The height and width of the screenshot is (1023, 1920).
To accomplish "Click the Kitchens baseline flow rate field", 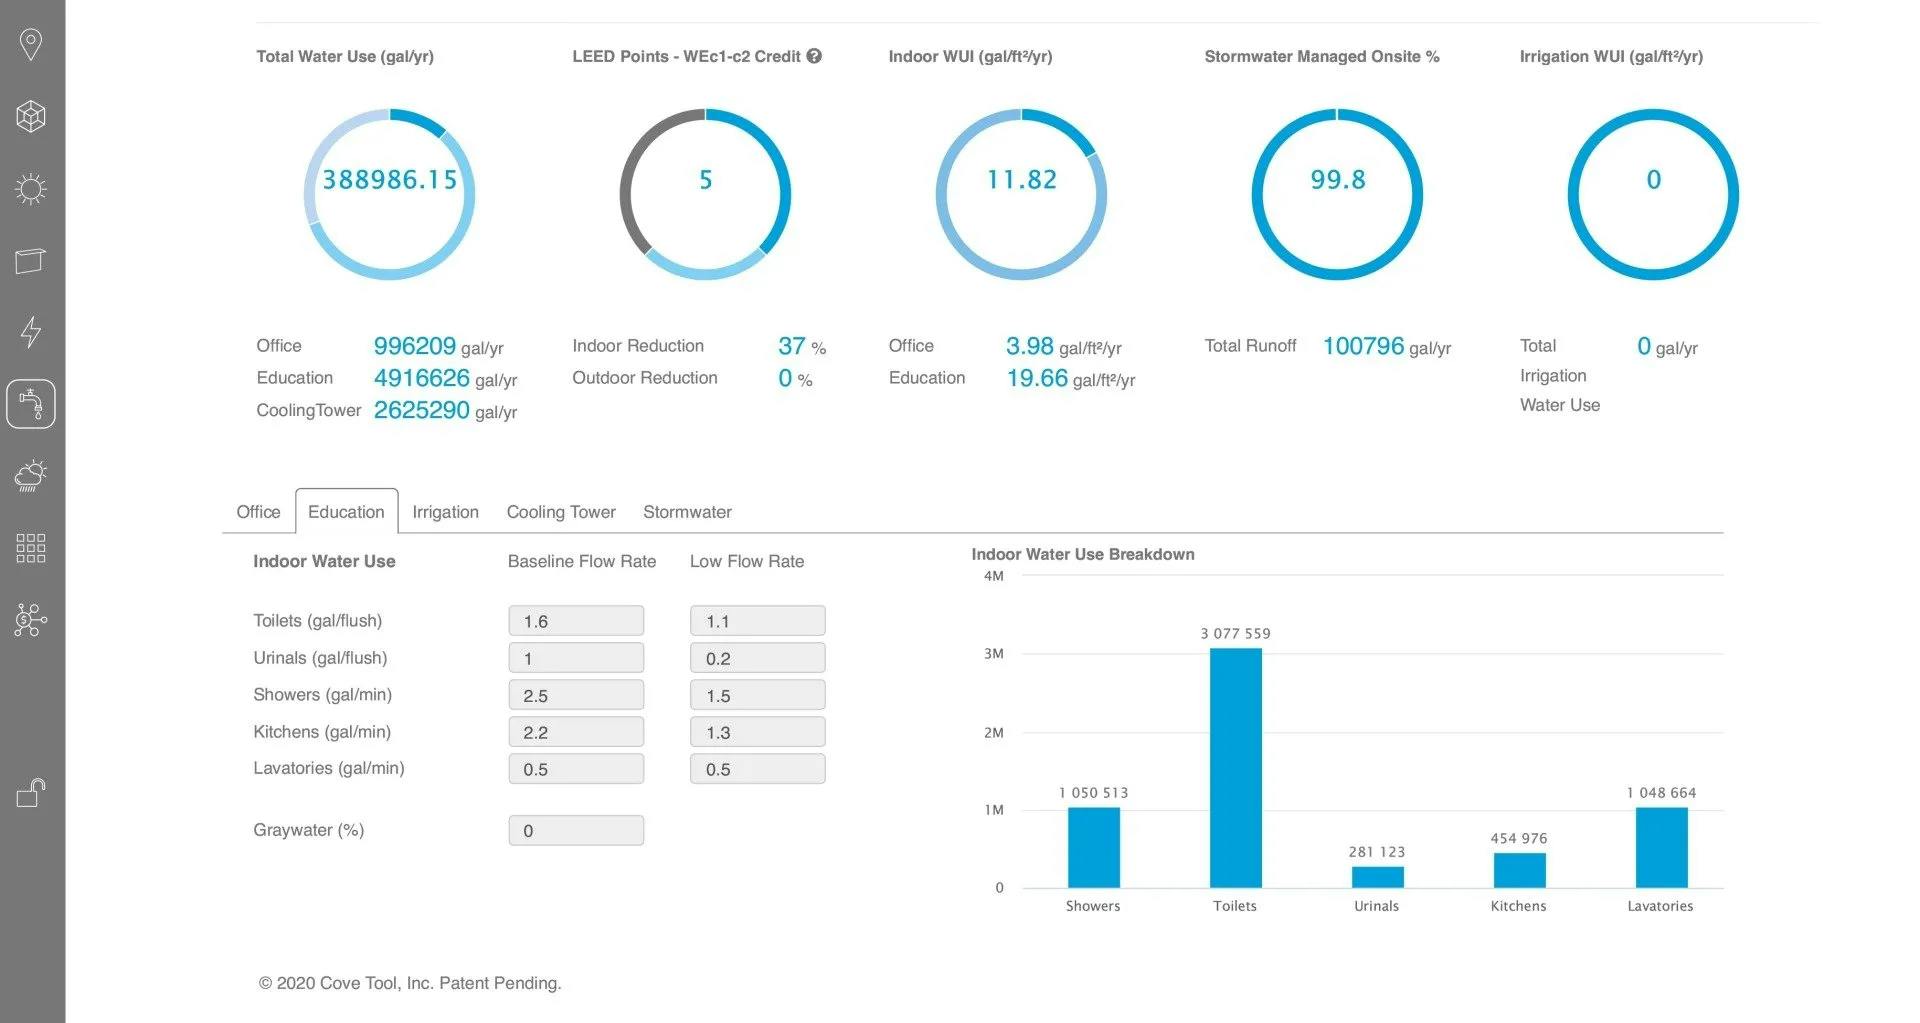I will [576, 732].
